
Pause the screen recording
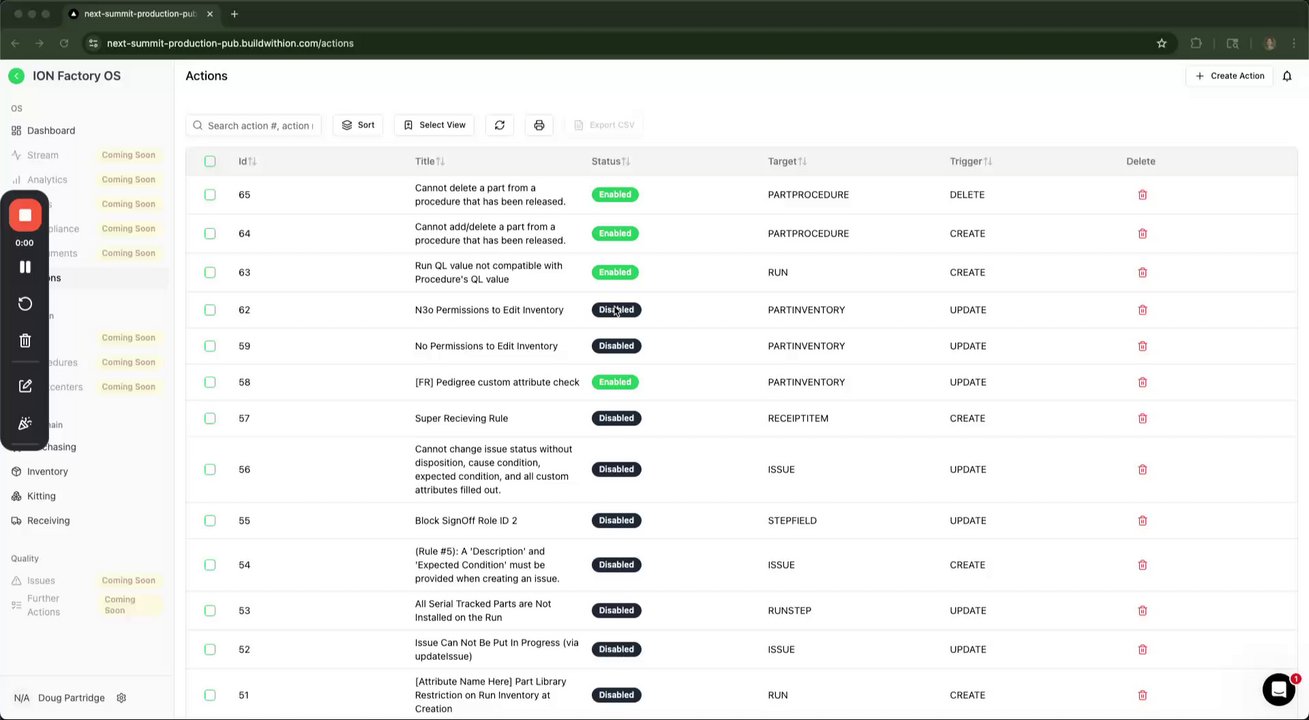point(25,267)
